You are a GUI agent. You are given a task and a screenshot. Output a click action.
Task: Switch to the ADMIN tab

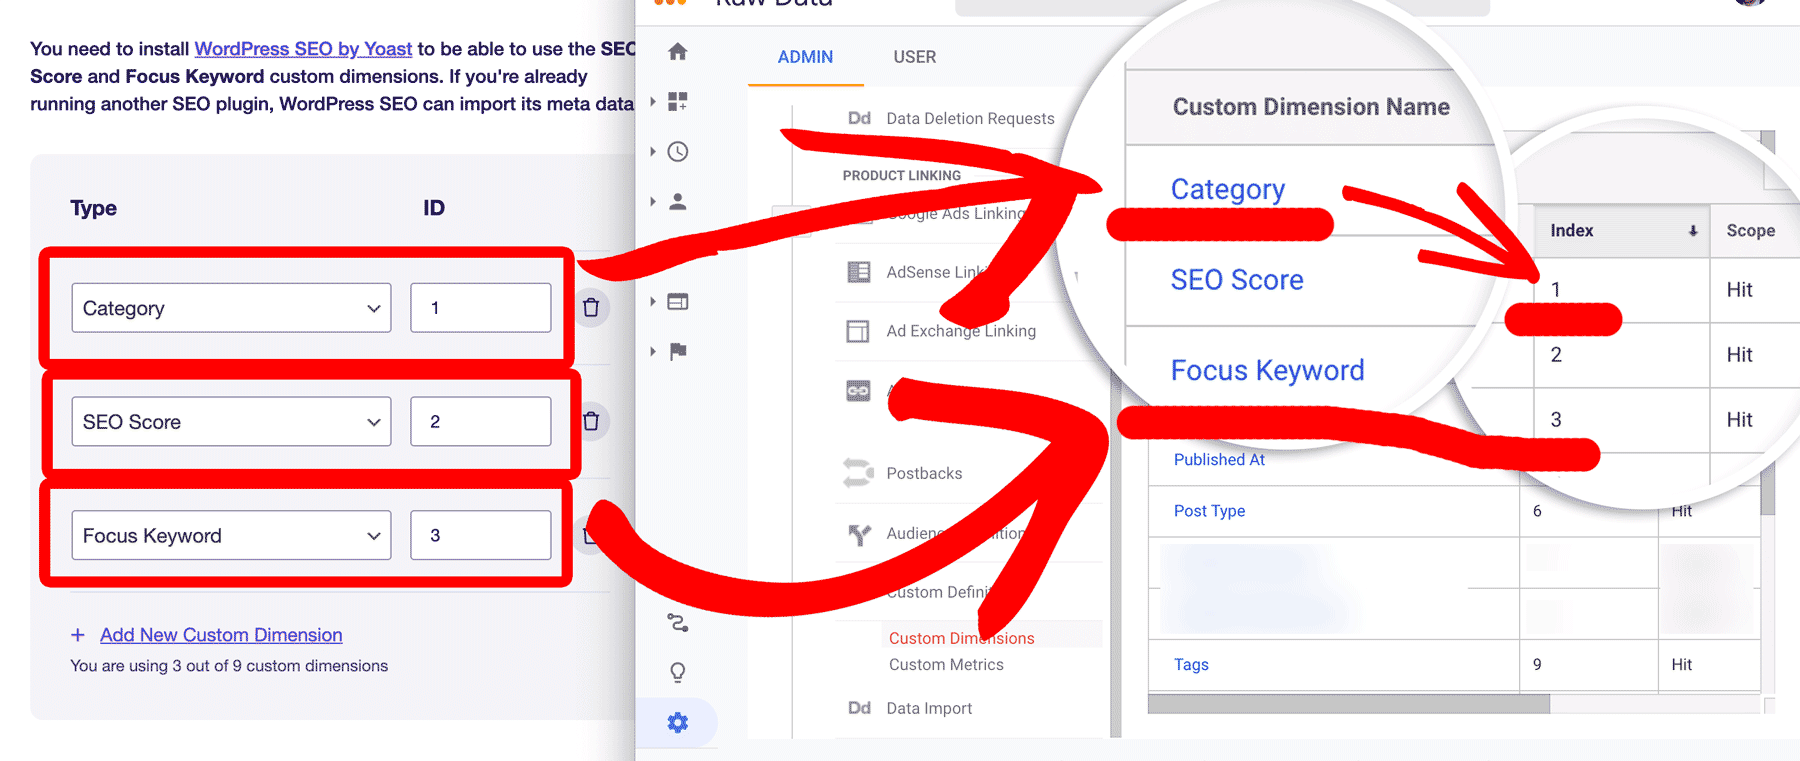tap(805, 57)
